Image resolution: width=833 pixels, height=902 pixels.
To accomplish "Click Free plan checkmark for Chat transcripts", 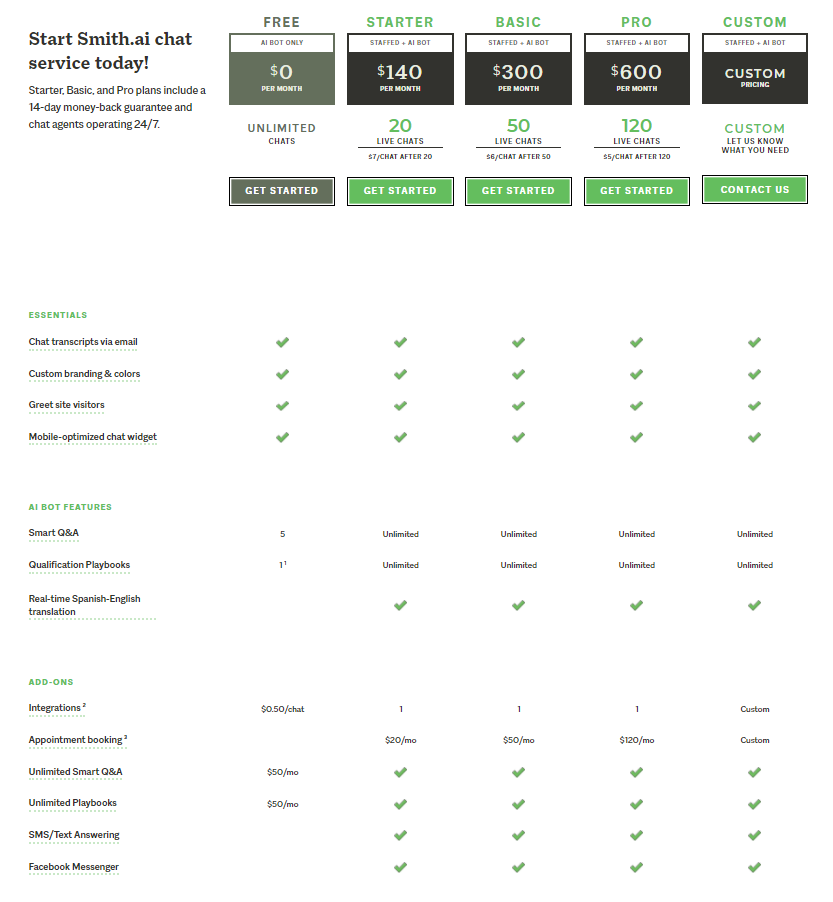I will [x=282, y=342].
